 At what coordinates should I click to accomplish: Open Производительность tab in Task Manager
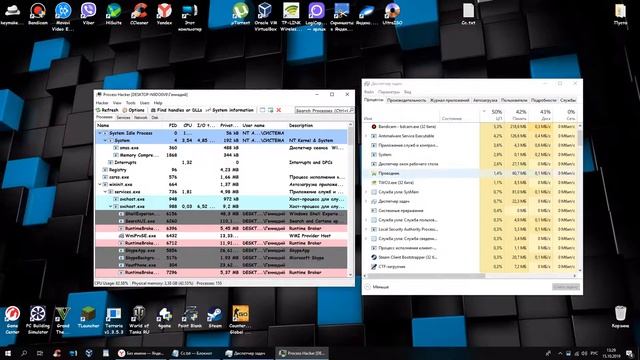pyautogui.click(x=406, y=100)
